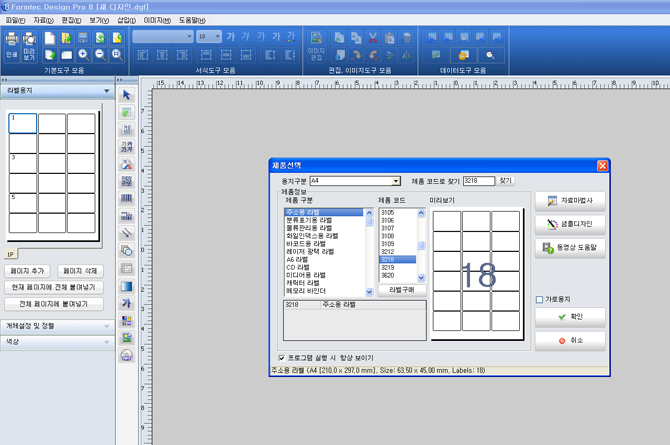Click the 동영상 도움말 button
This screenshot has height=445, width=670.
(x=570, y=248)
